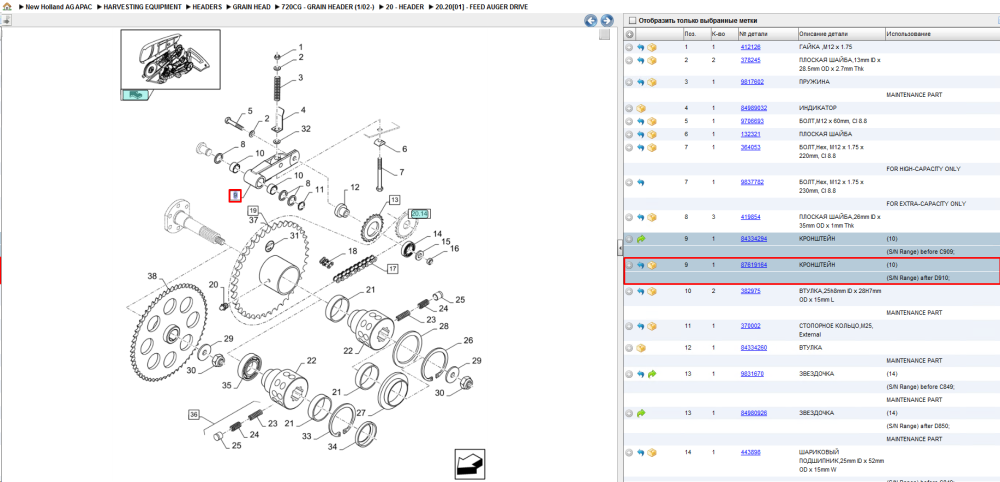Click the large arrow icon at diagram bottom

pos(470,464)
